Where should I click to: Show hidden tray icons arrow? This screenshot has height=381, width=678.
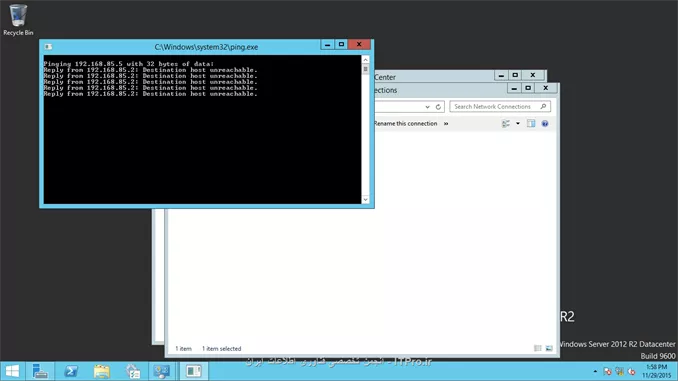(595, 371)
